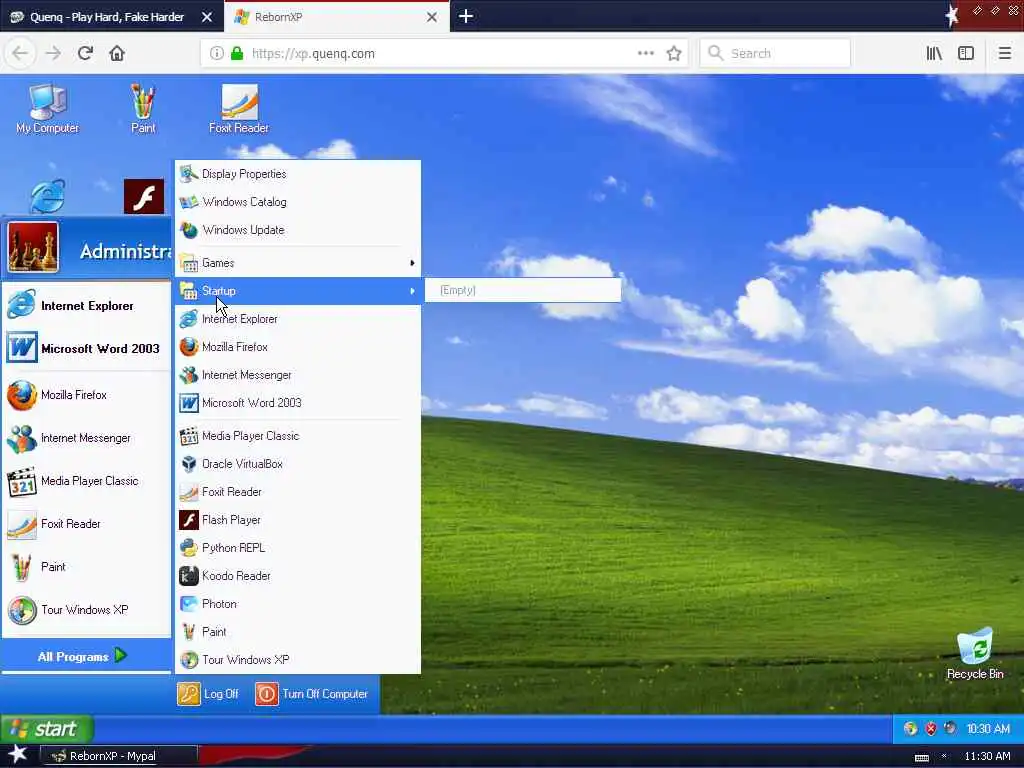
Task: Reload the current page
Action: (x=85, y=53)
